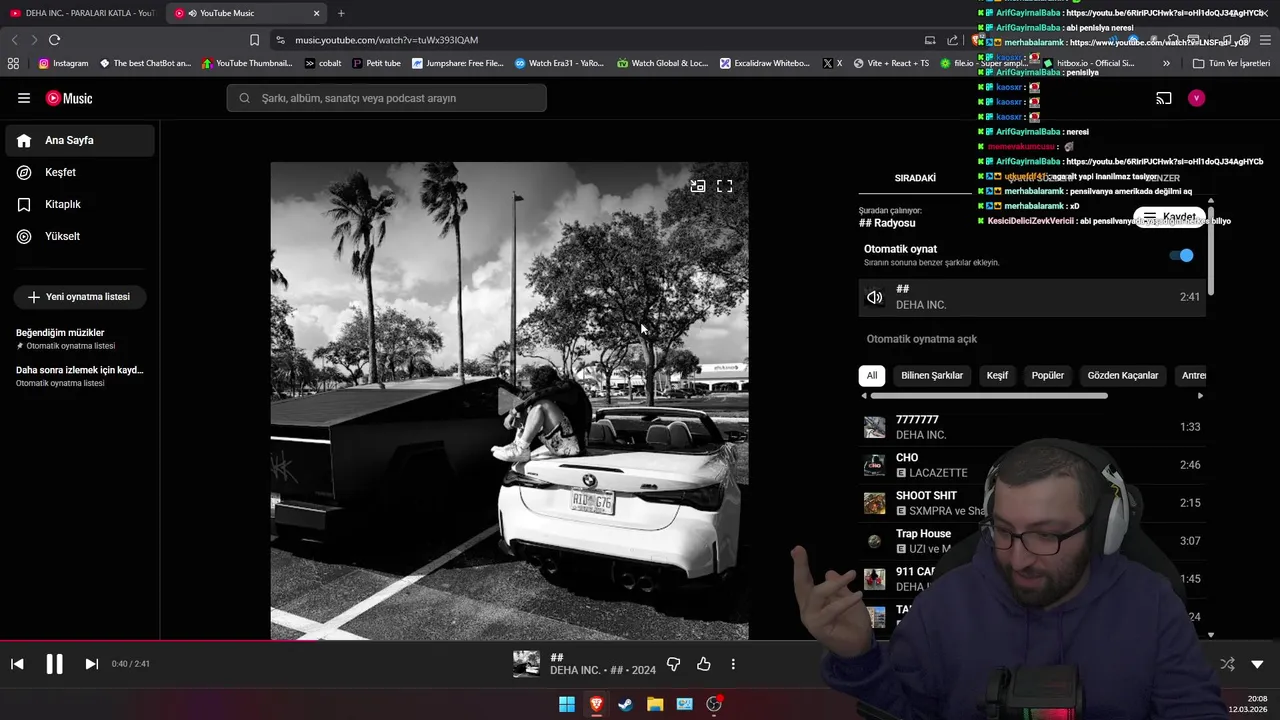The height and width of the screenshot is (720, 1280).
Task: Open Kitaplık in the sidebar
Action: pyautogui.click(x=80, y=204)
